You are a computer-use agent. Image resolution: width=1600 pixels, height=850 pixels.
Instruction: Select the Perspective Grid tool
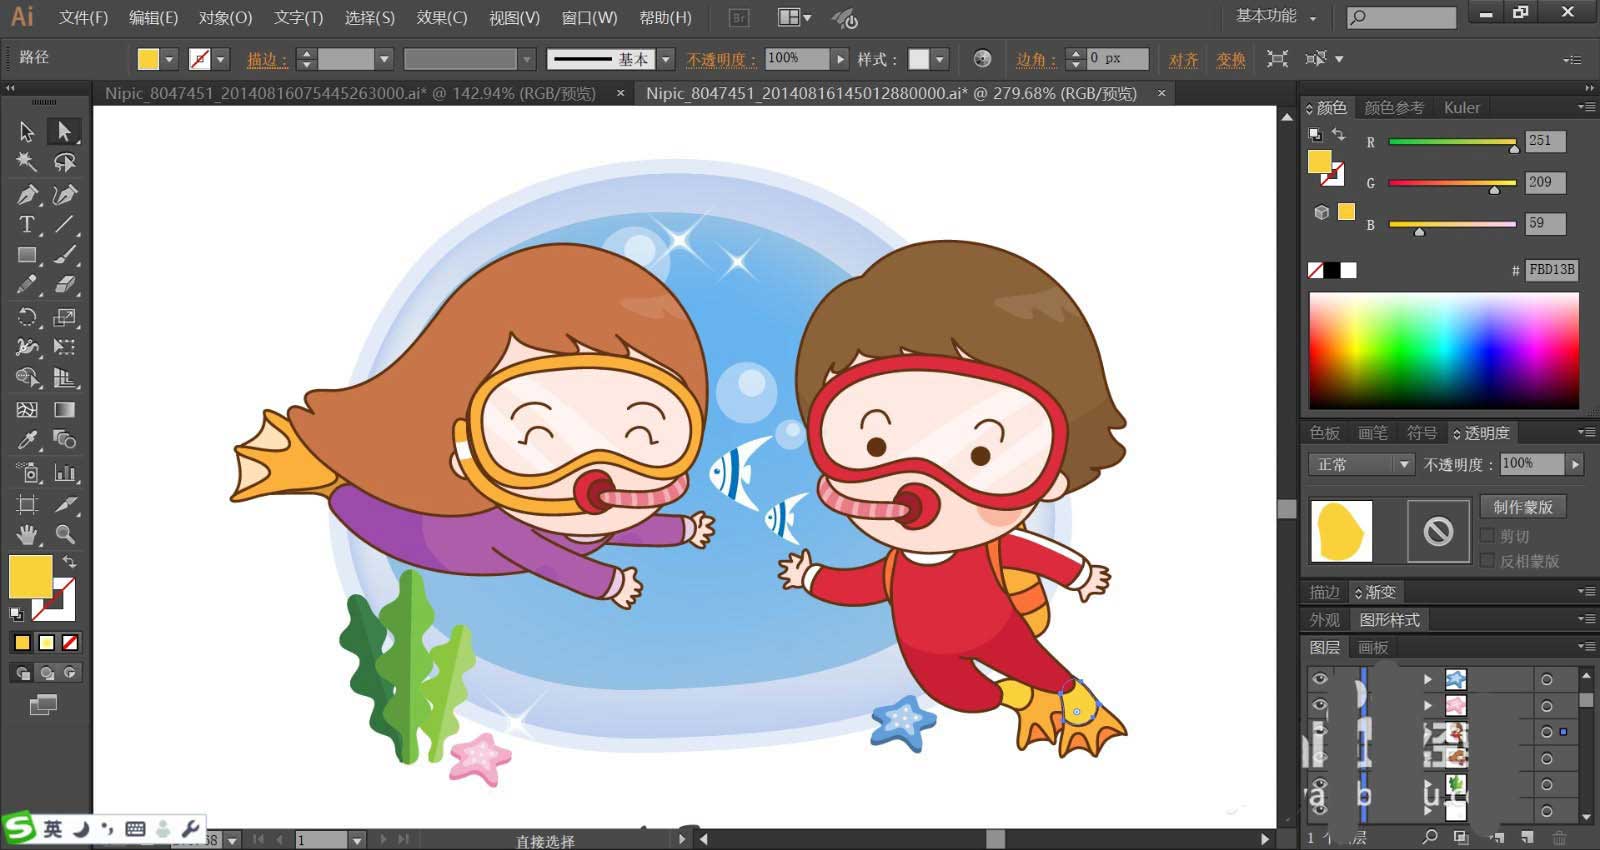click(65, 378)
